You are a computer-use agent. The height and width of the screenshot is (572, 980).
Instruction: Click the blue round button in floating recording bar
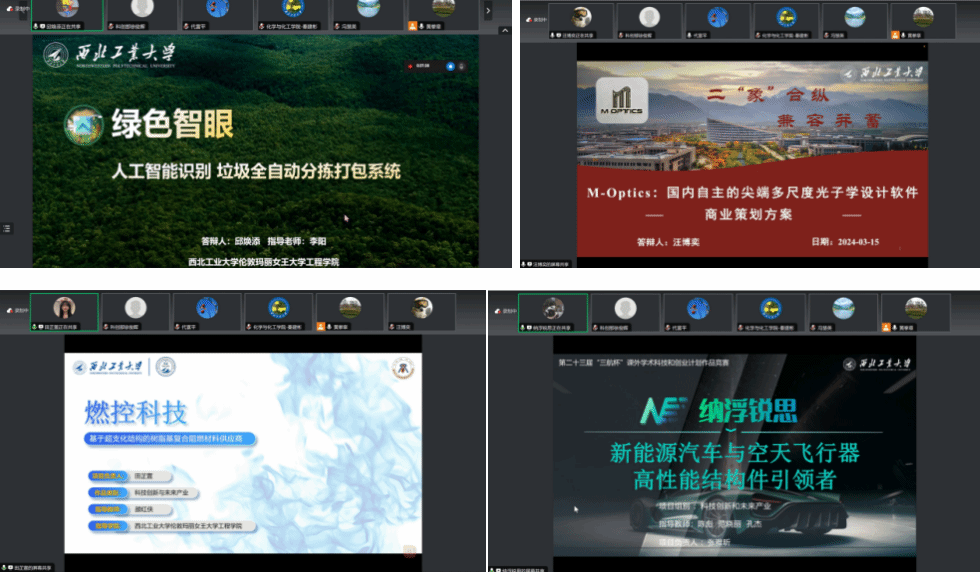click(x=450, y=66)
